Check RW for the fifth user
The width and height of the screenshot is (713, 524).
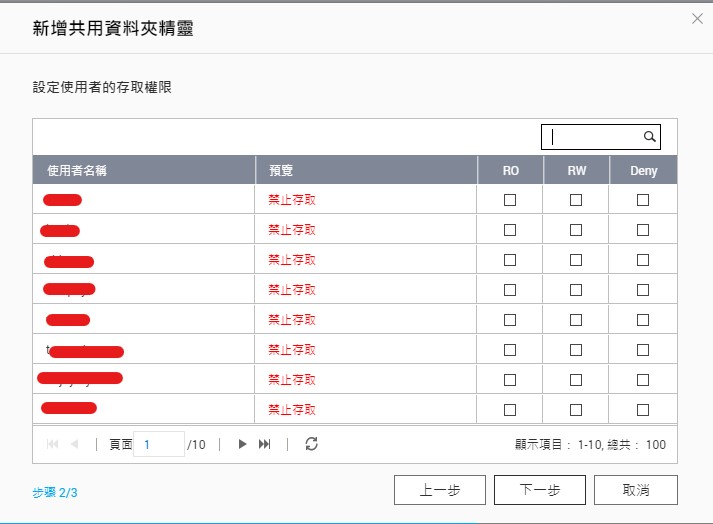click(x=576, y=320)
